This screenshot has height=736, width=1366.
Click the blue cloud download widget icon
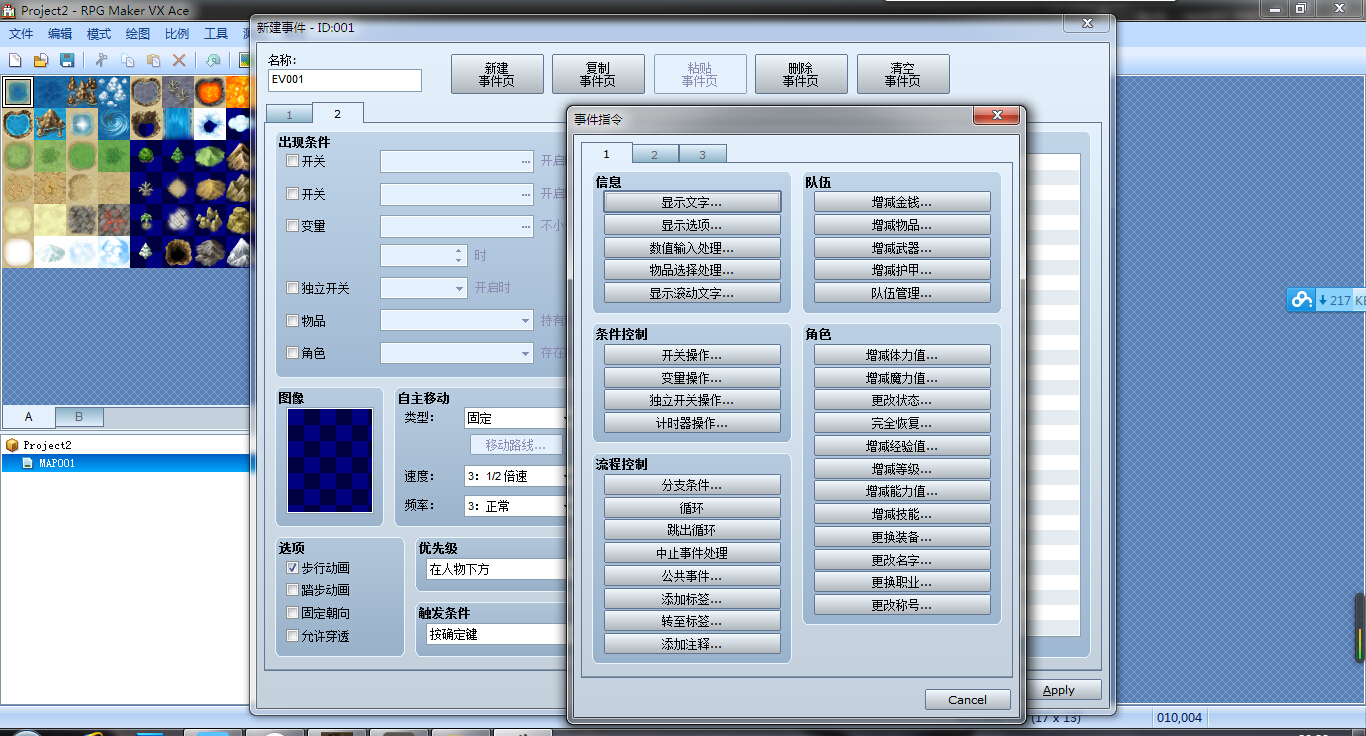pos(1300,299)
